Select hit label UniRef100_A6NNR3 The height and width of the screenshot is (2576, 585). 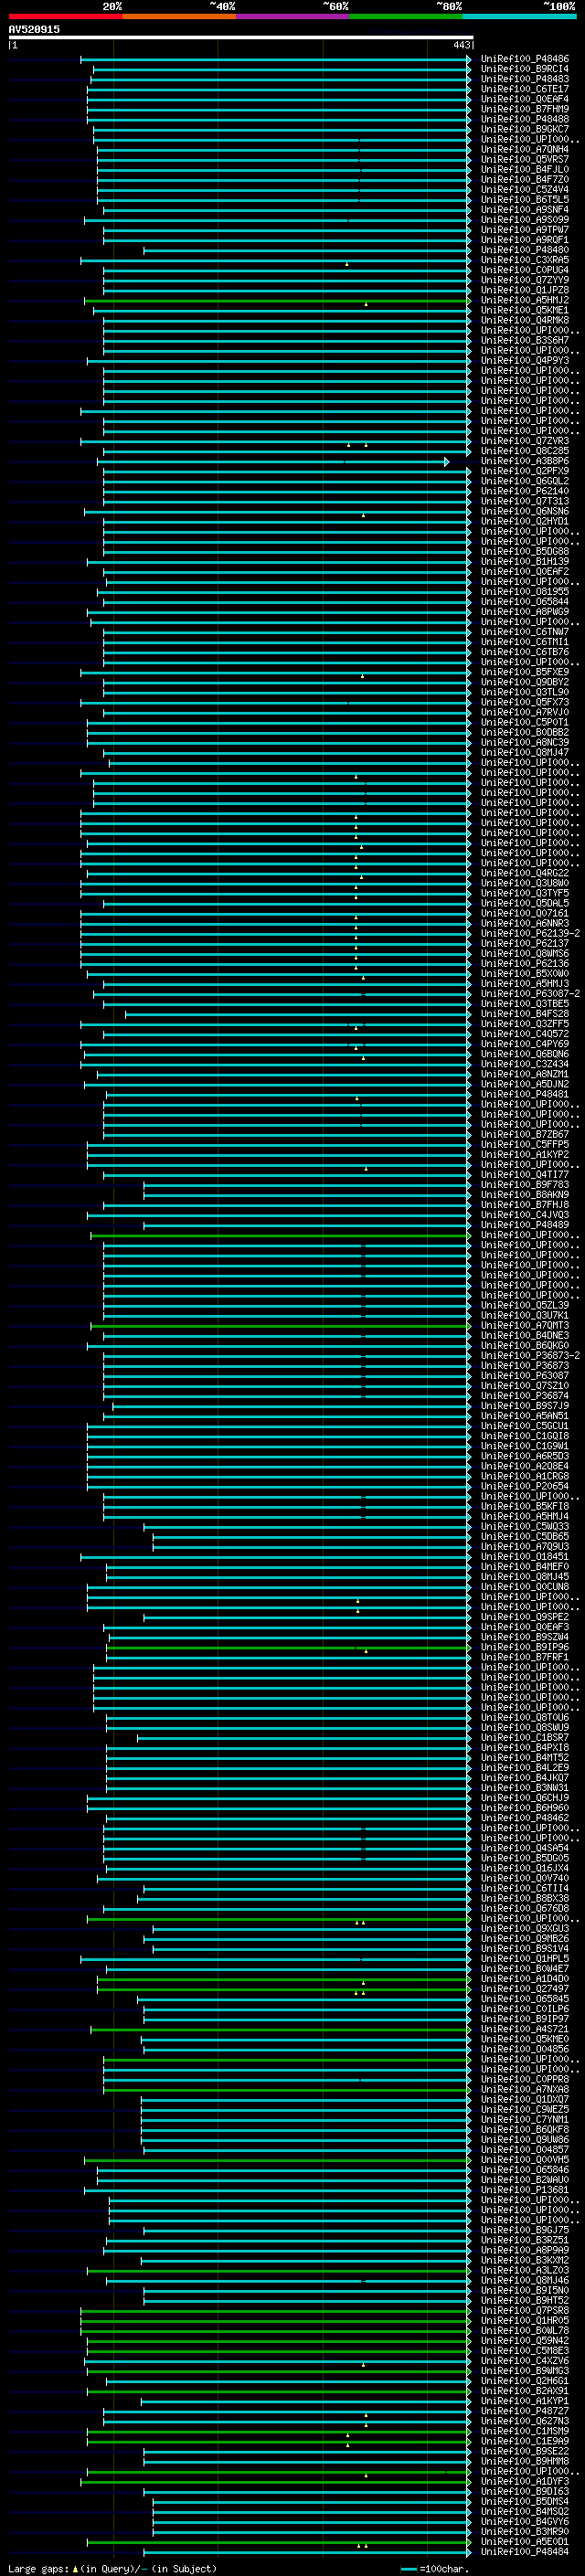click(525, 923)
